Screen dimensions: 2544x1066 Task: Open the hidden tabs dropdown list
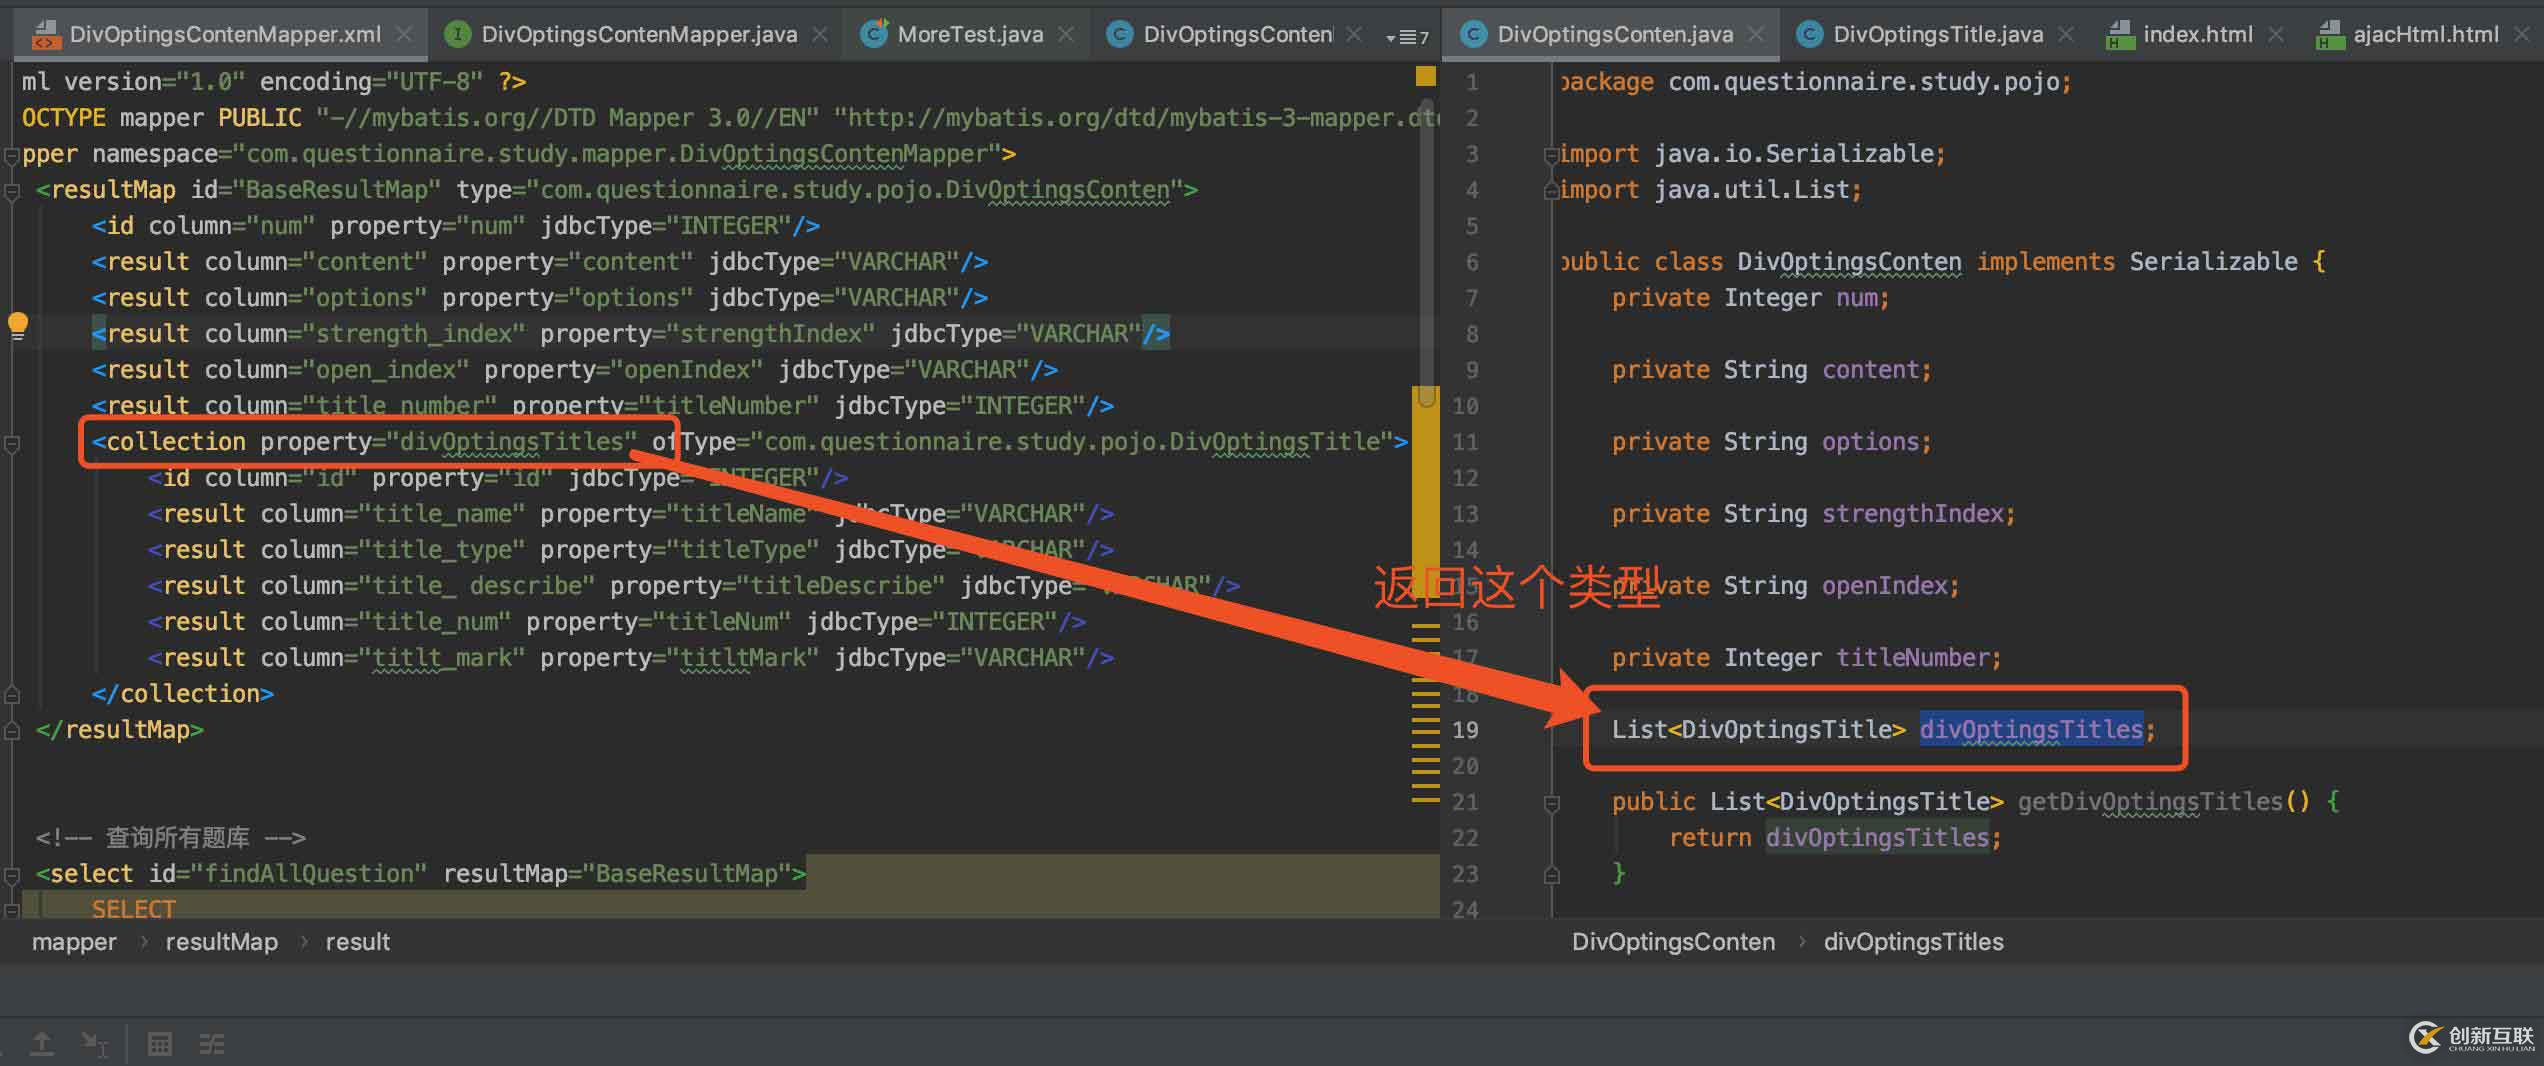1406,37
